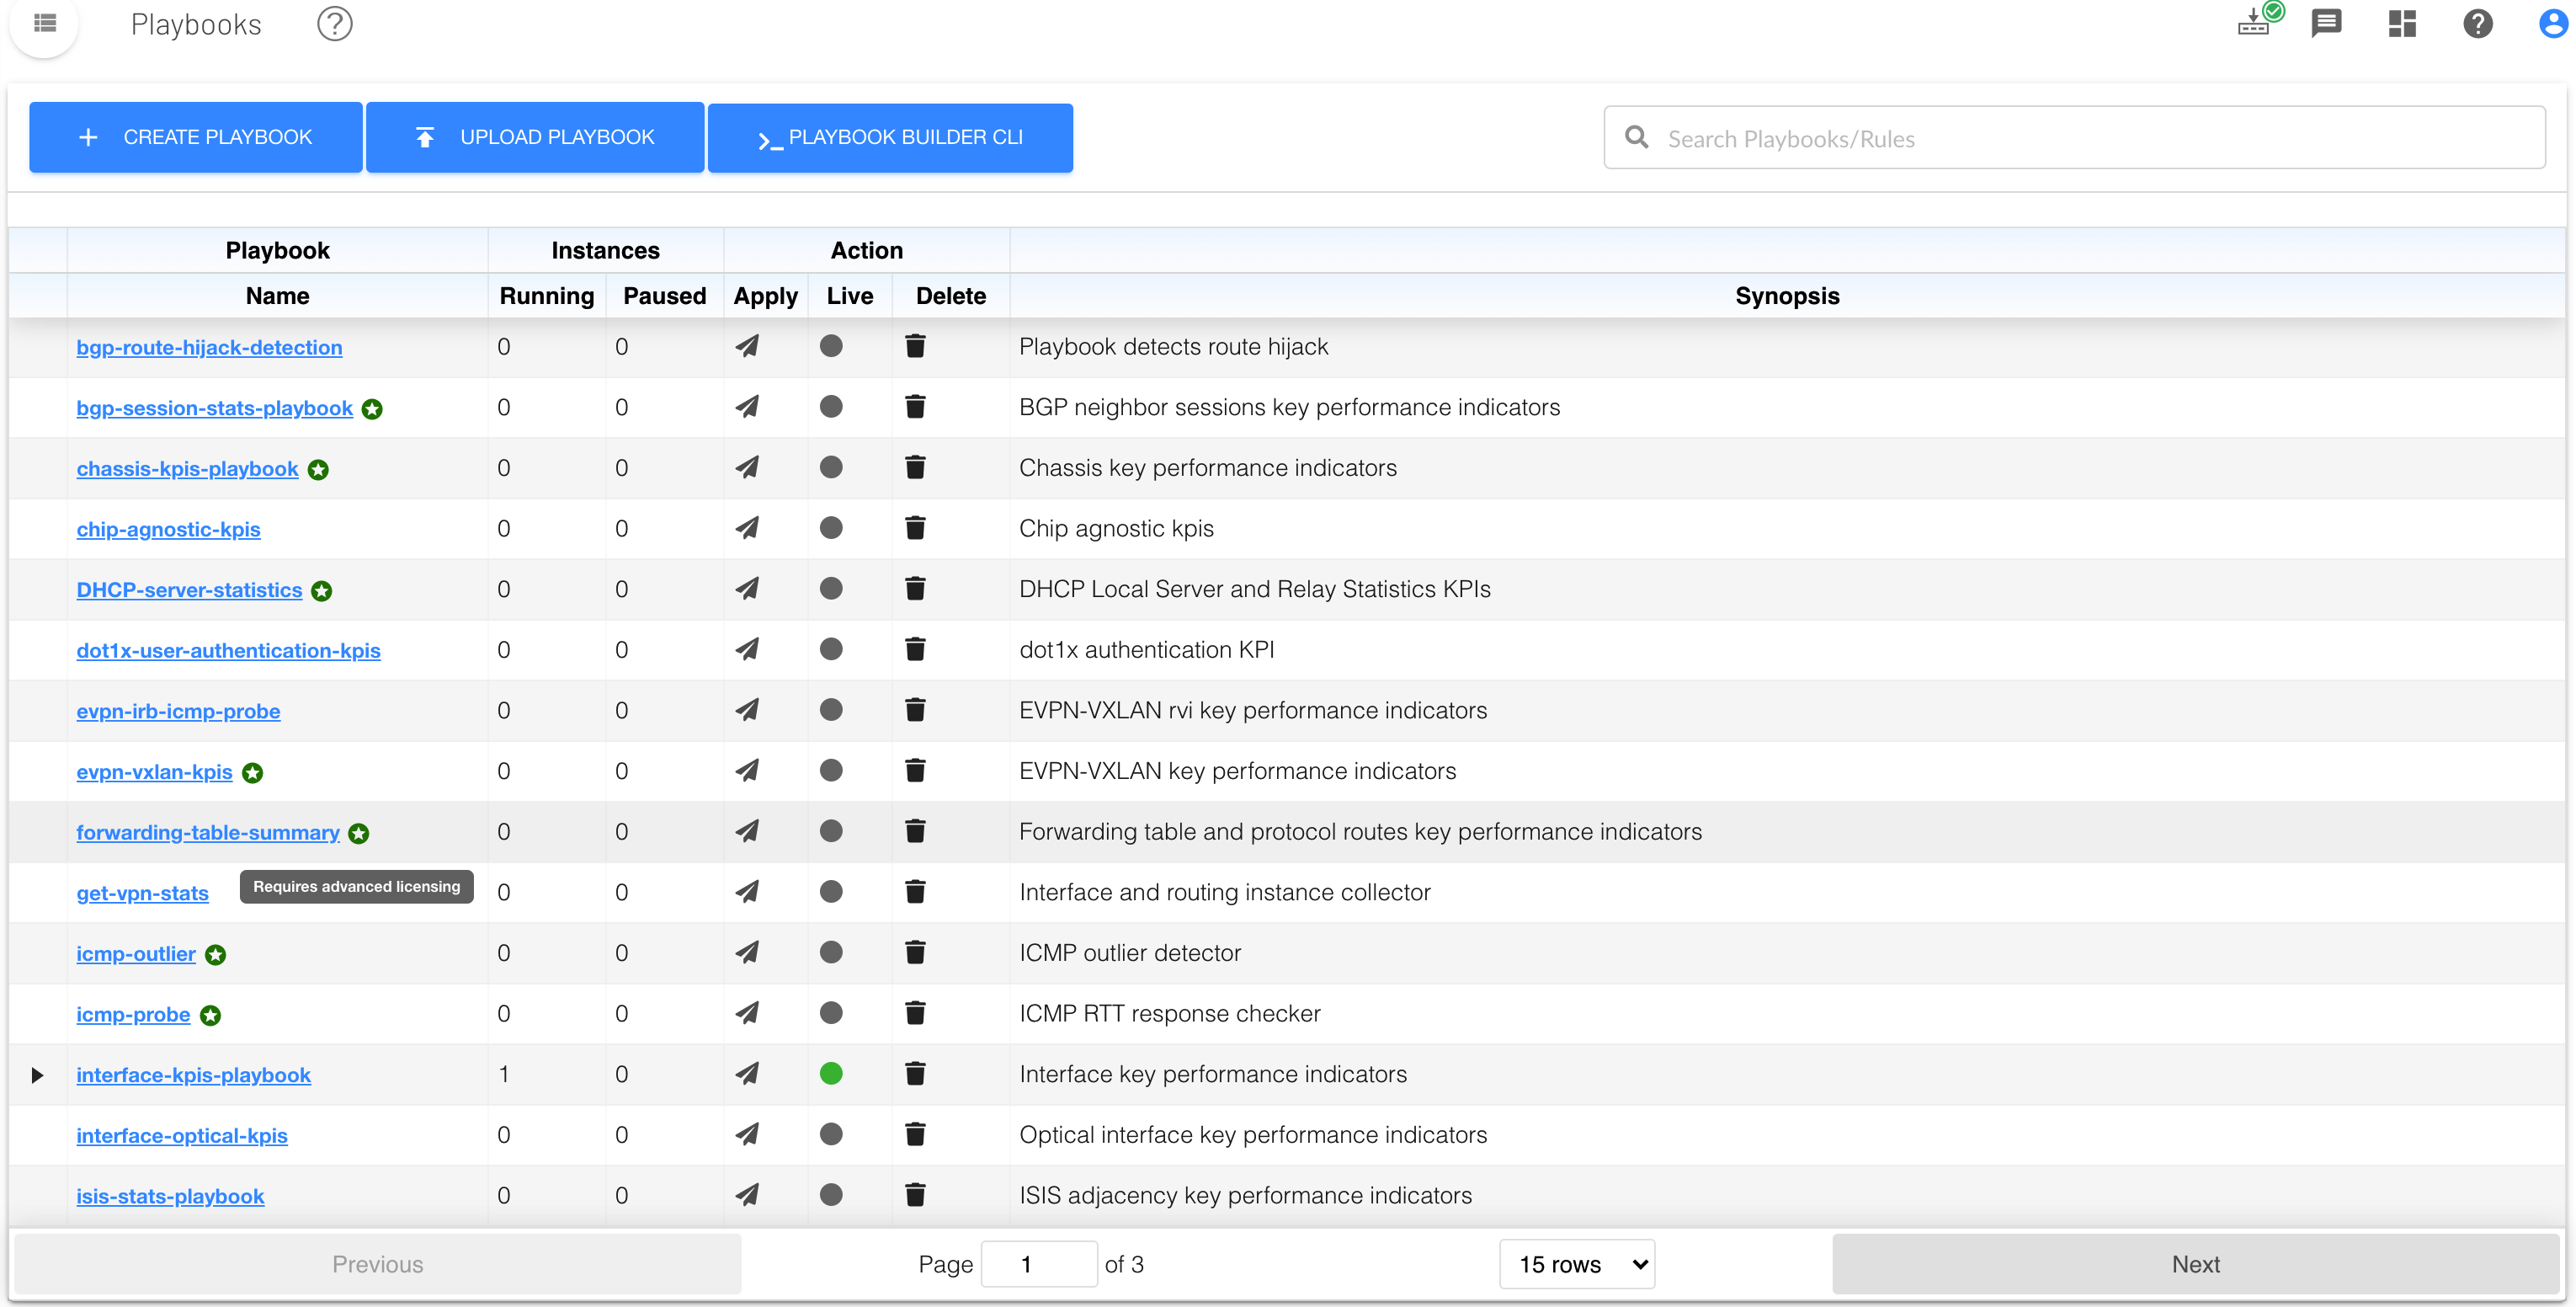Open the dashboard grid icon in header

[2402, 23]
